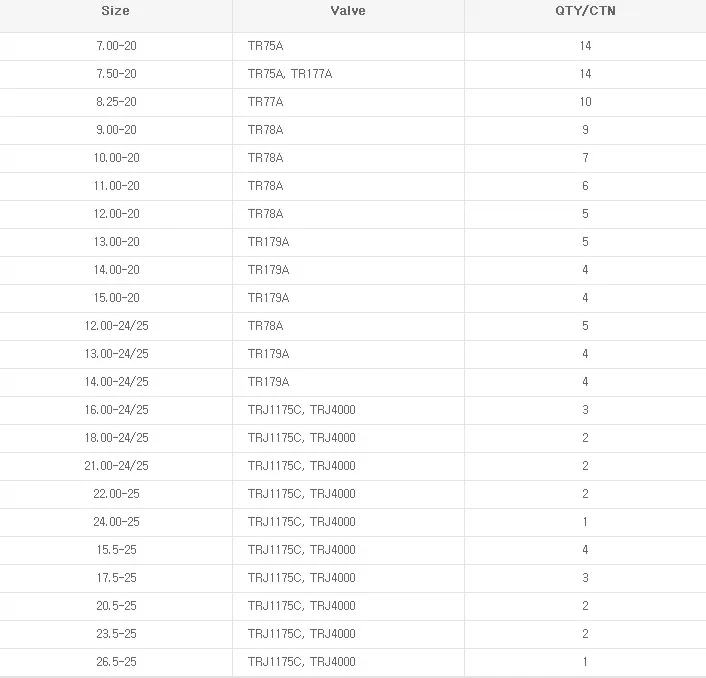Click the TR77A valve entry
The image size is (706, 678).
[x=266, y=102]
